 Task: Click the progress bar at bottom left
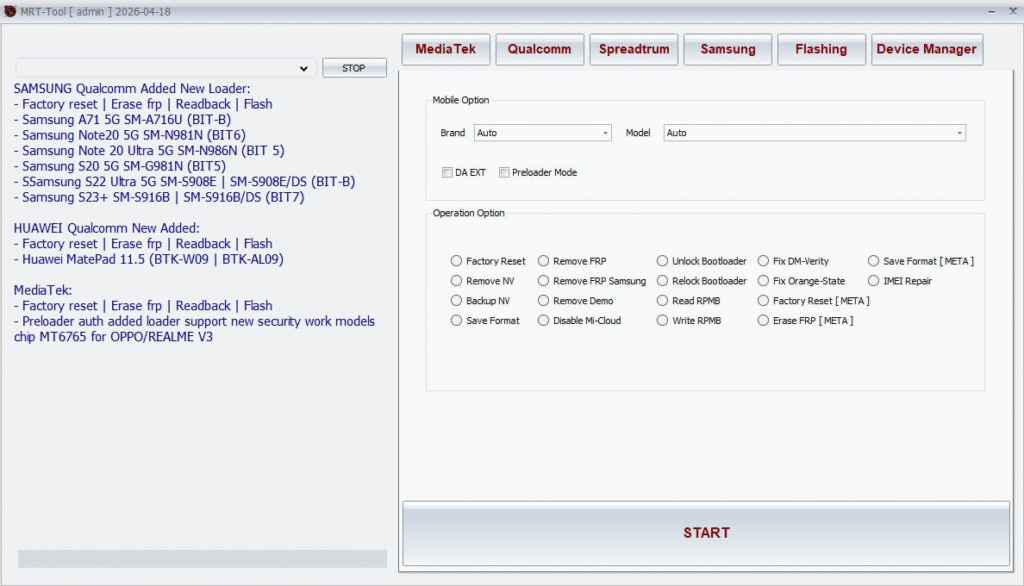pos(202,558)
